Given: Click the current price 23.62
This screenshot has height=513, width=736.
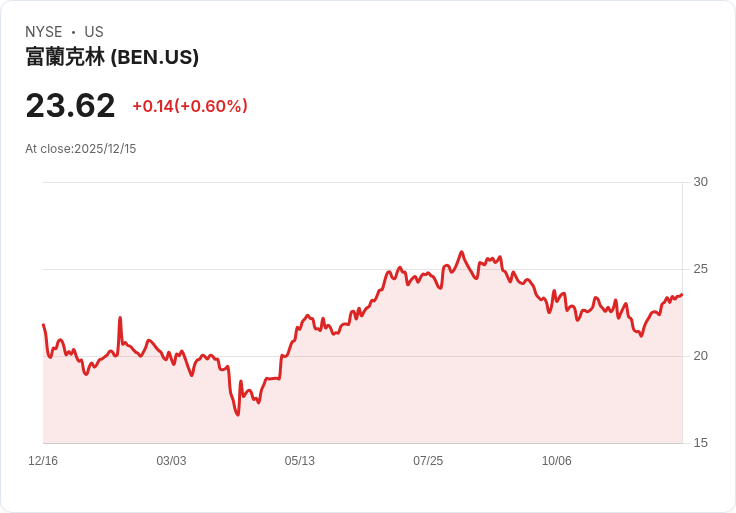Looking at the screenshot, I should tap(70, 106).
